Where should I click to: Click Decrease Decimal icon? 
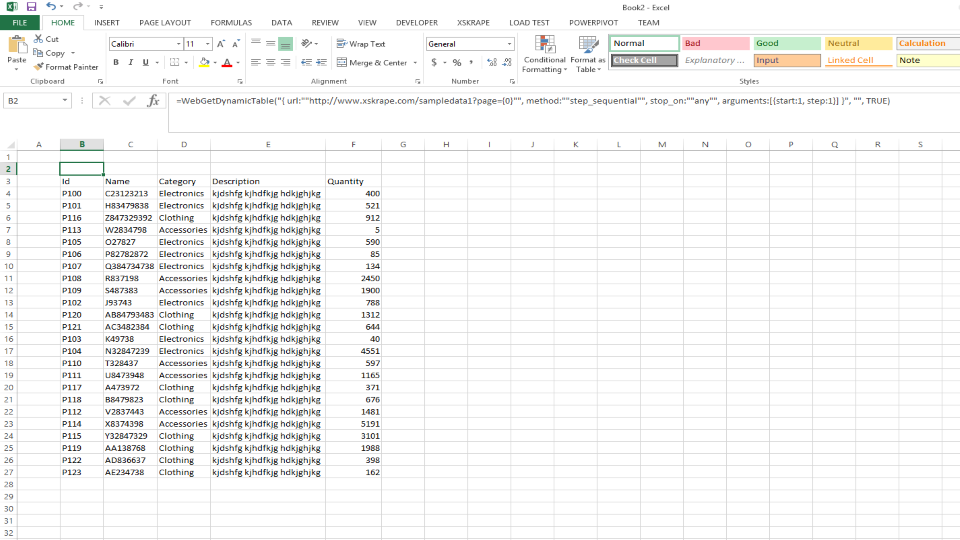(x=507, y=62)
